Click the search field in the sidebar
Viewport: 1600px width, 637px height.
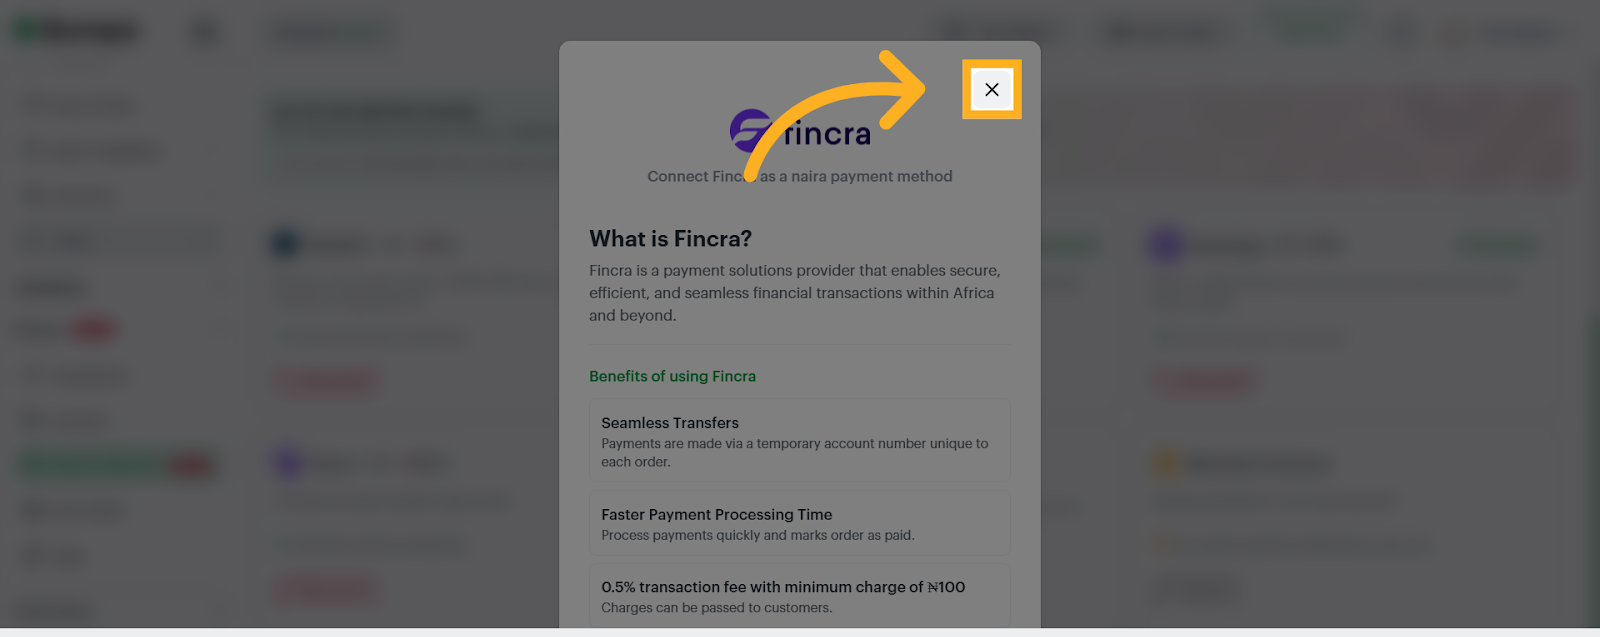click(x=120, y=240)
